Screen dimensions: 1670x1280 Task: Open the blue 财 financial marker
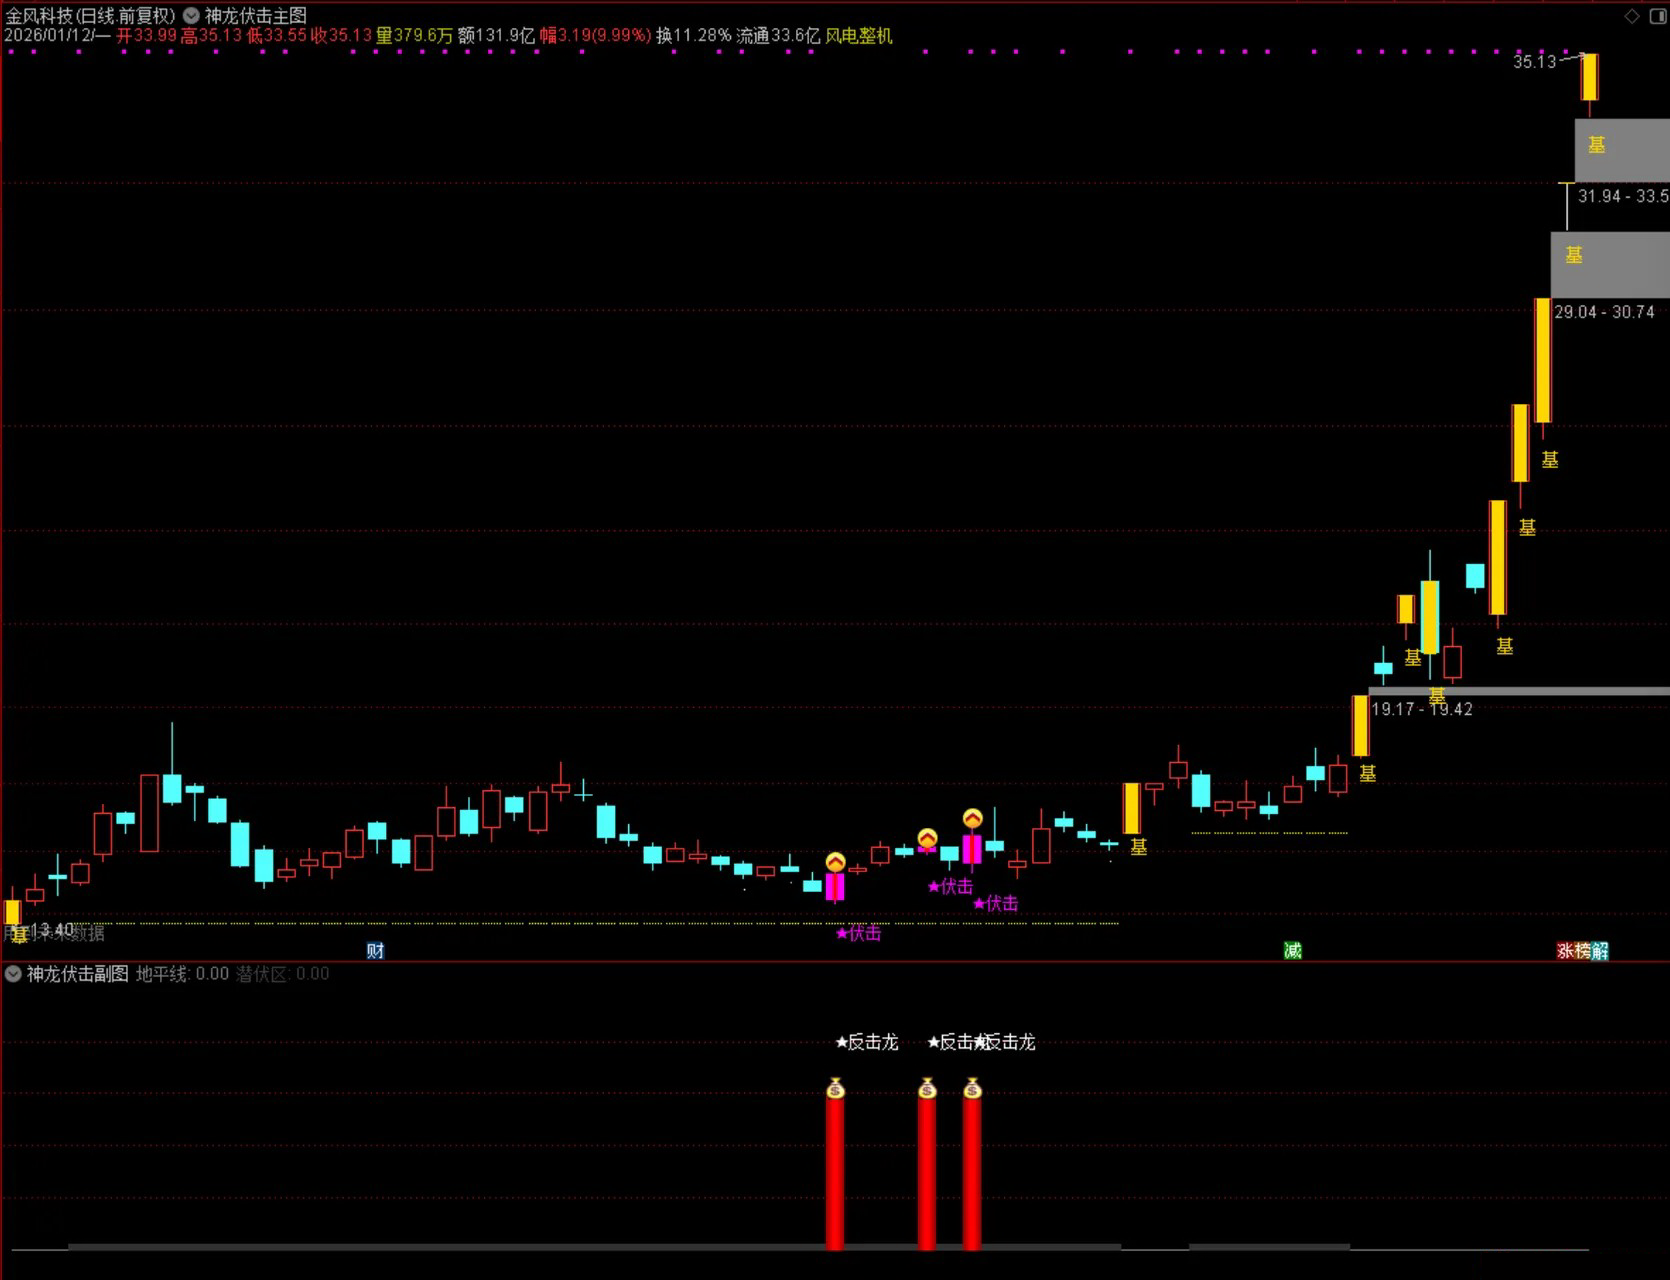(375, 950)
